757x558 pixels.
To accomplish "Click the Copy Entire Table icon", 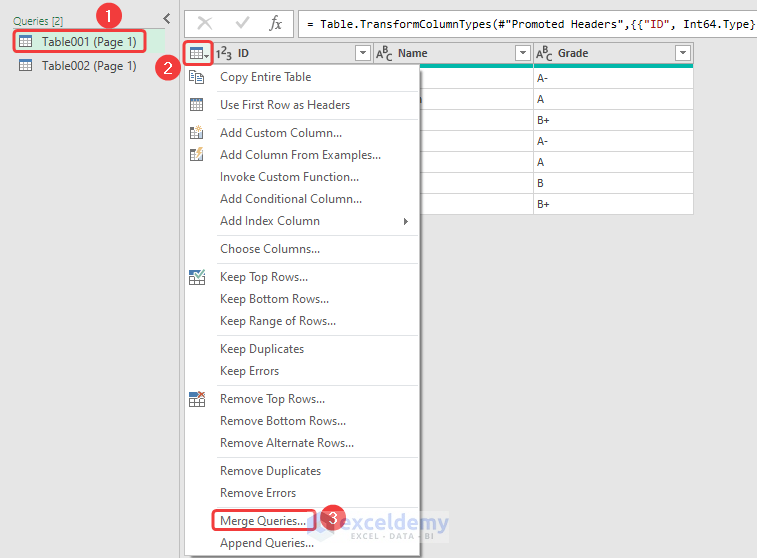I will coord(196,77).
